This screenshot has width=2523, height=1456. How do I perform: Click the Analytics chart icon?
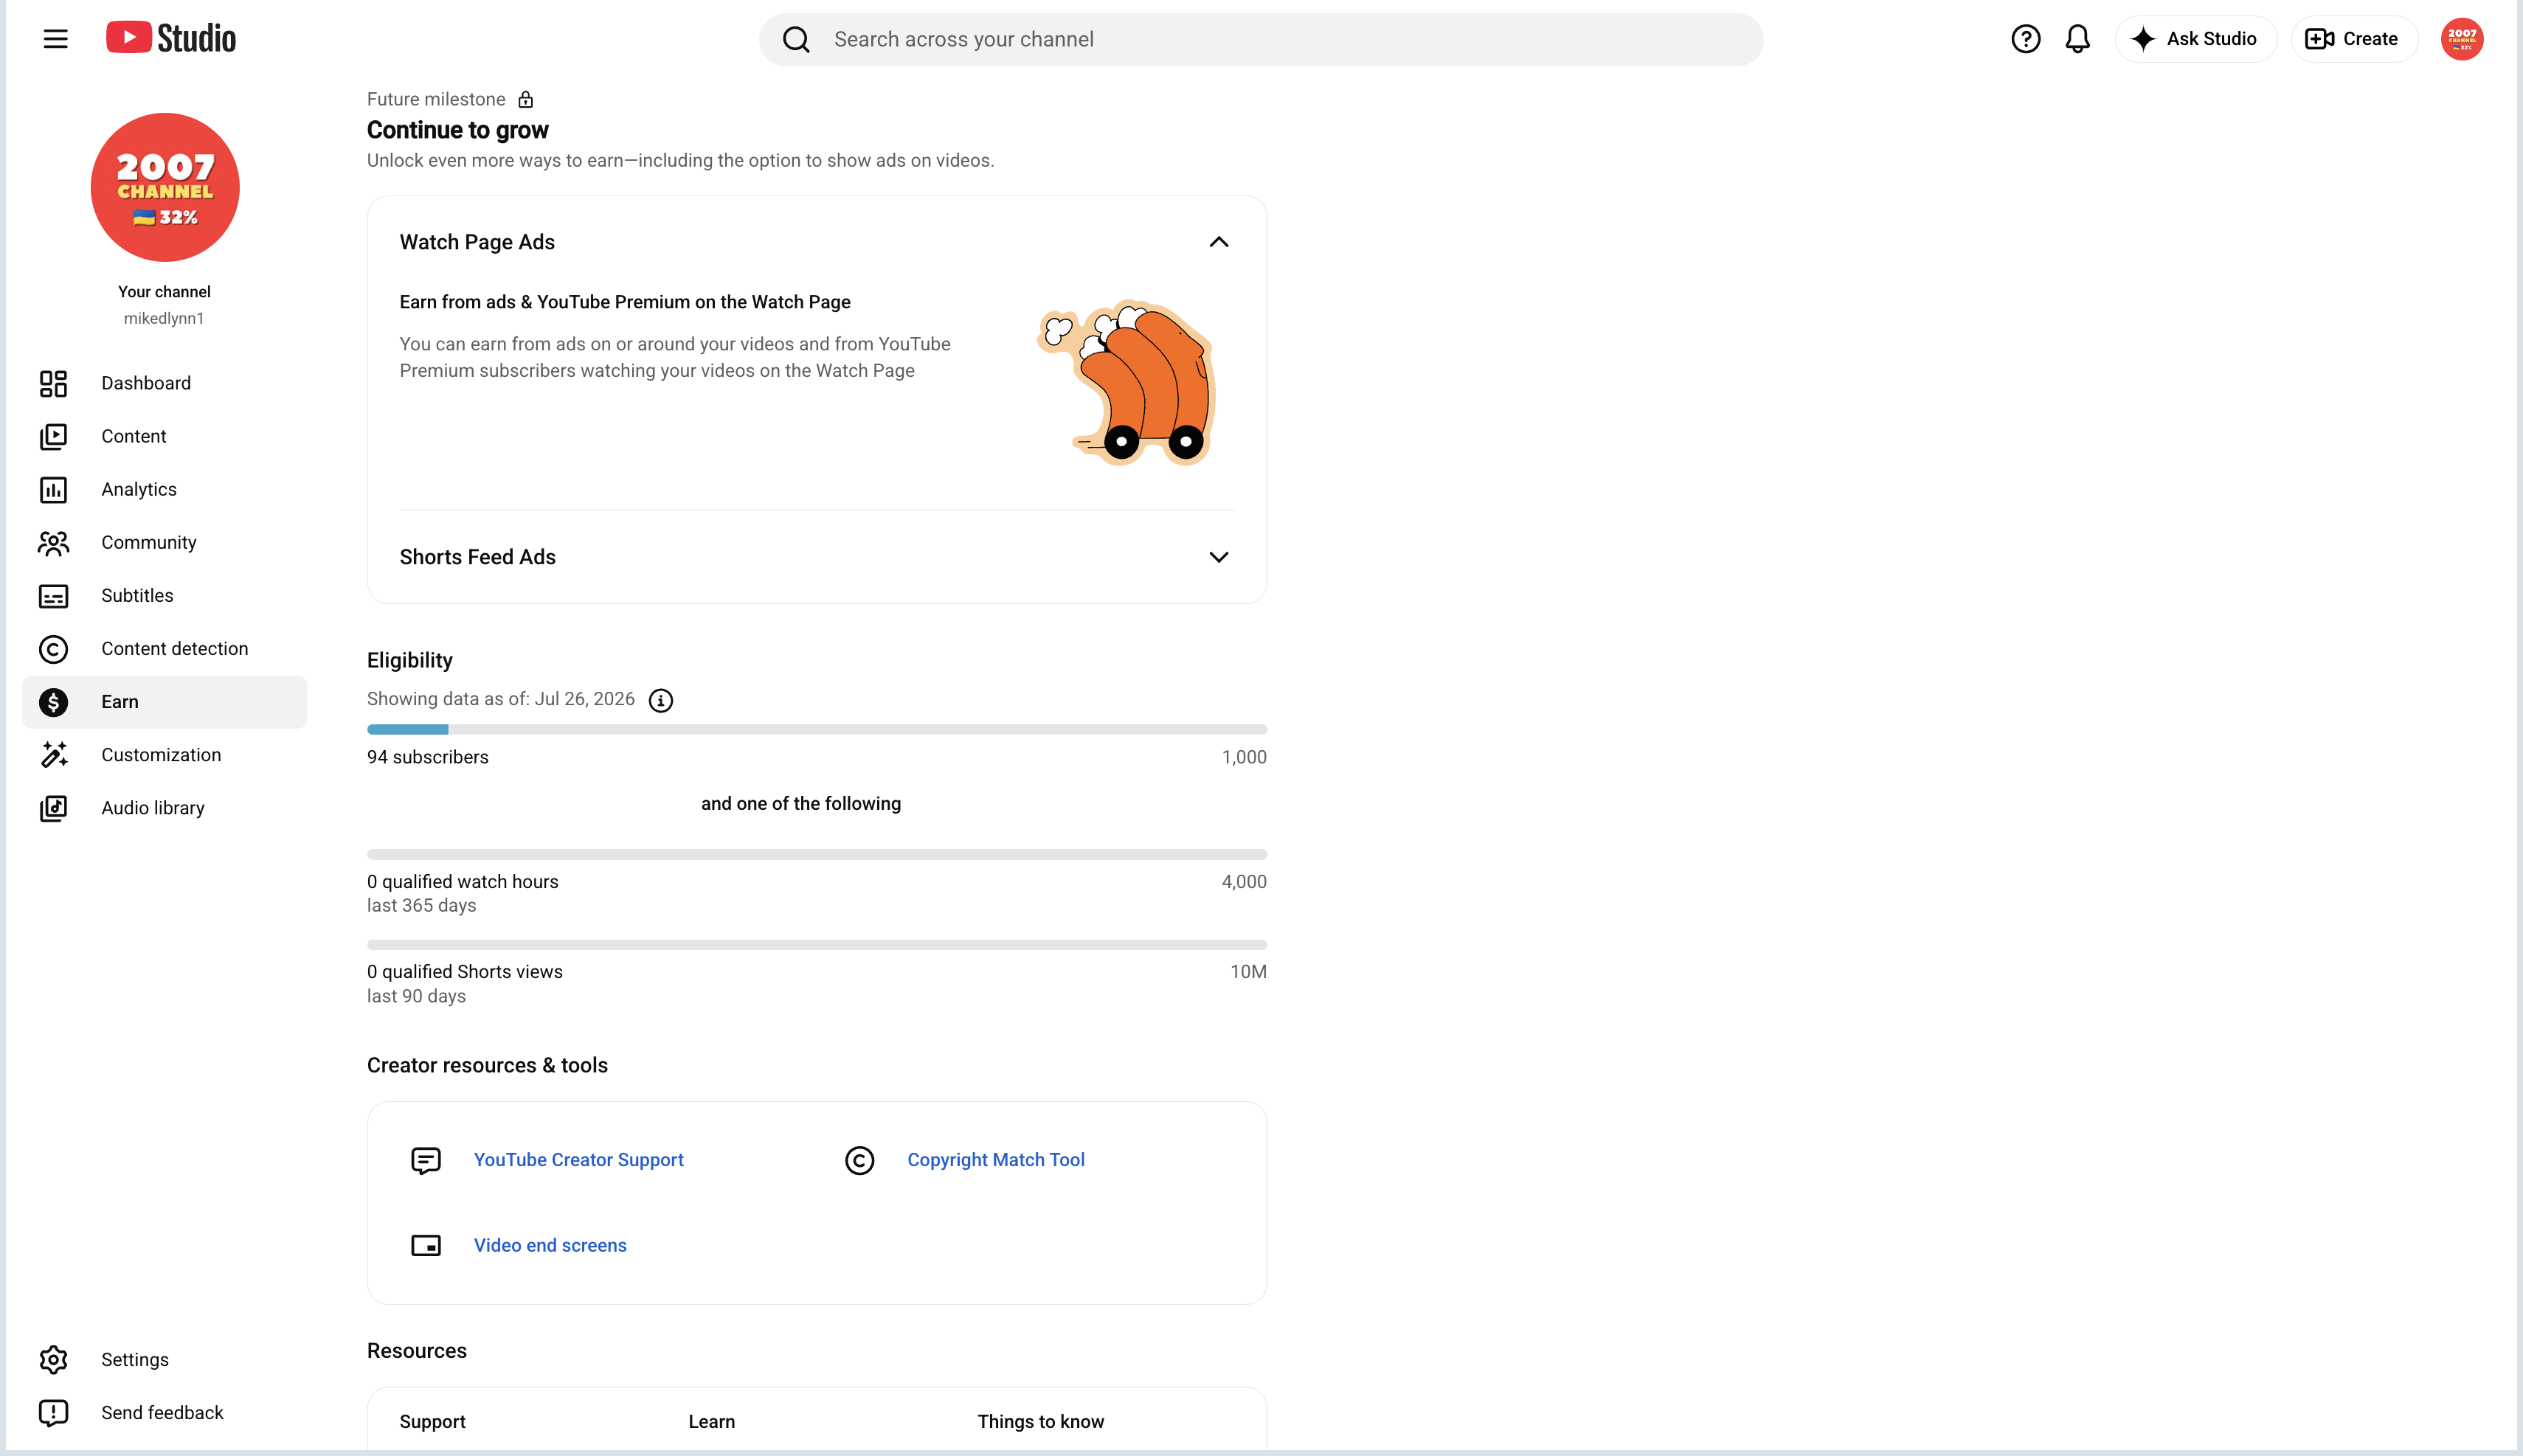(x=53, y=489)
